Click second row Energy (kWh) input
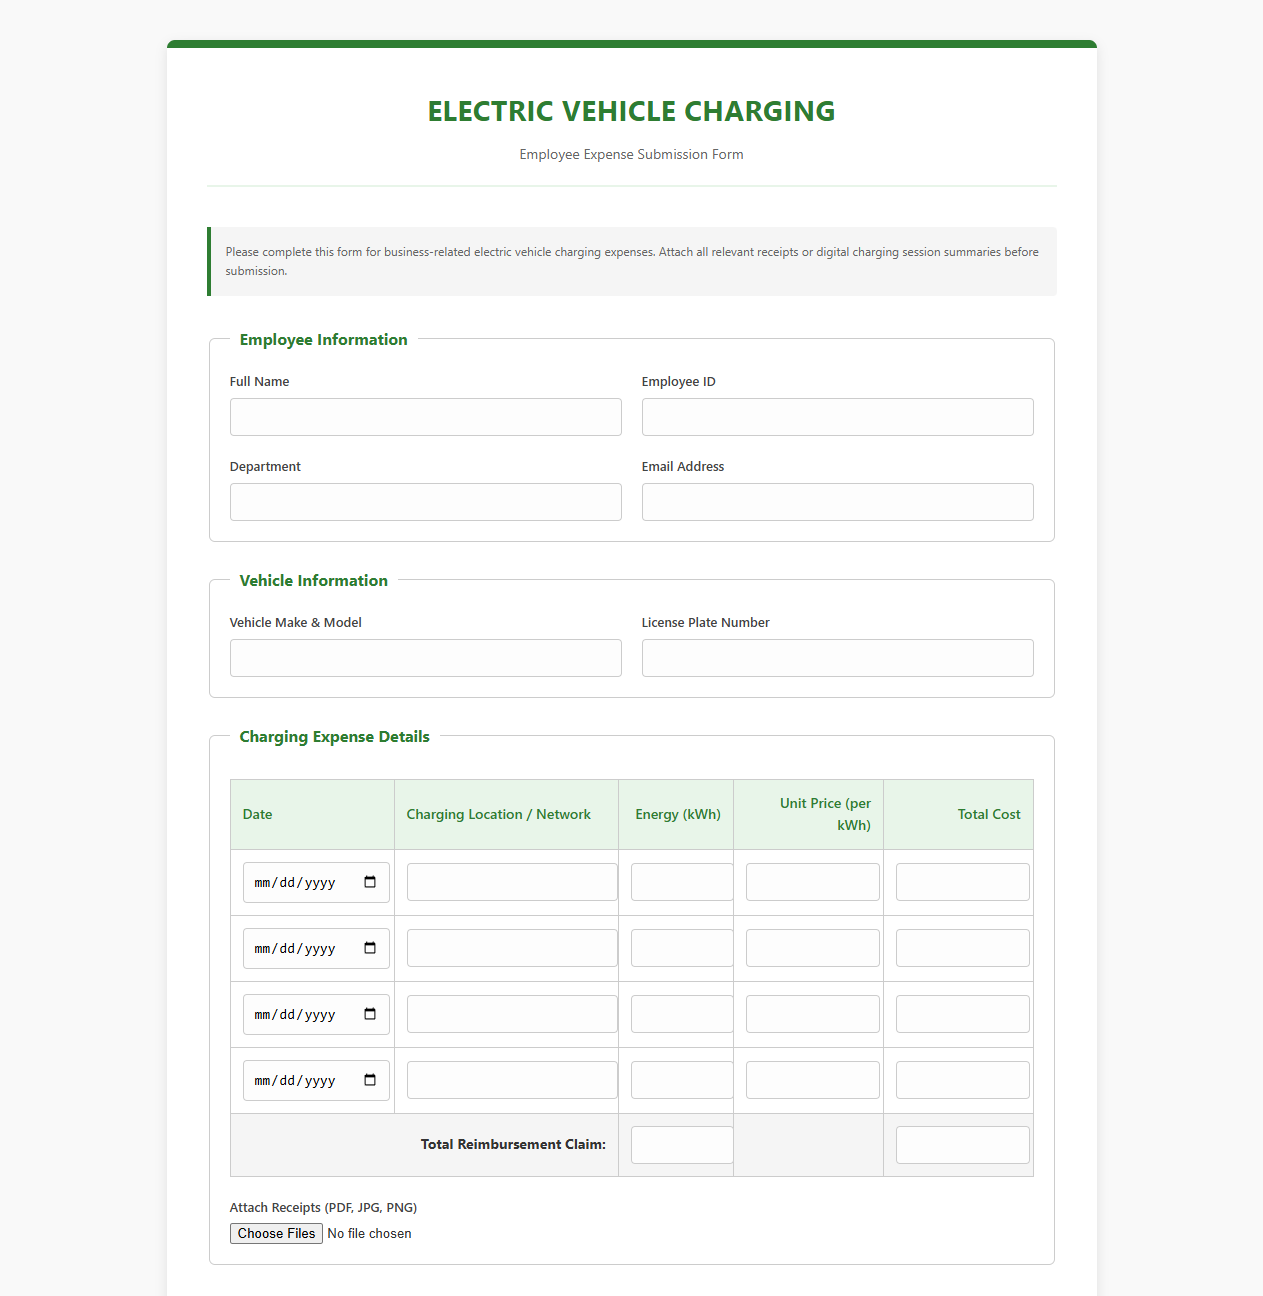 (682, 948)
